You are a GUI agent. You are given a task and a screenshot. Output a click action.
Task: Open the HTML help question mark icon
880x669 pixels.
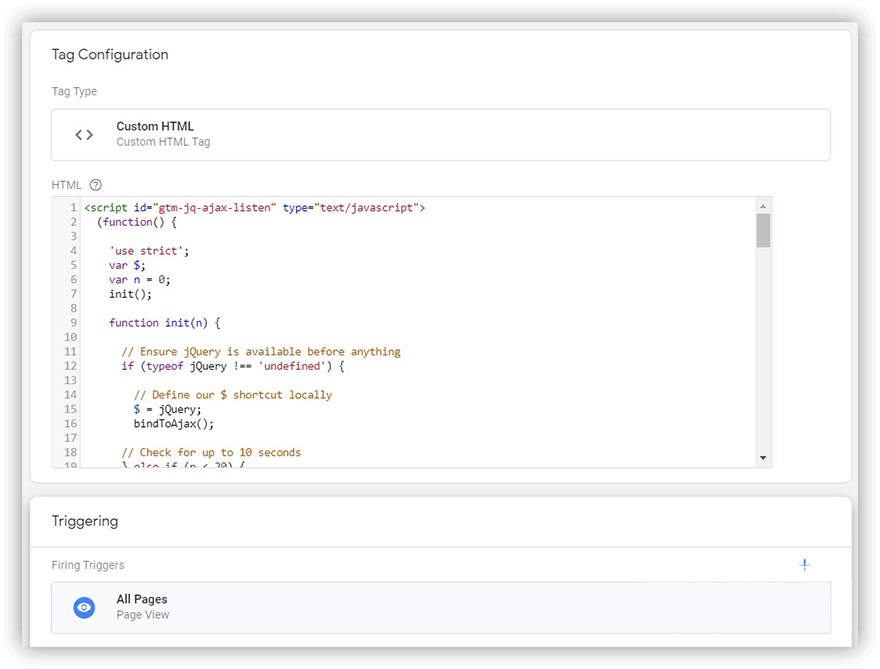96,185
